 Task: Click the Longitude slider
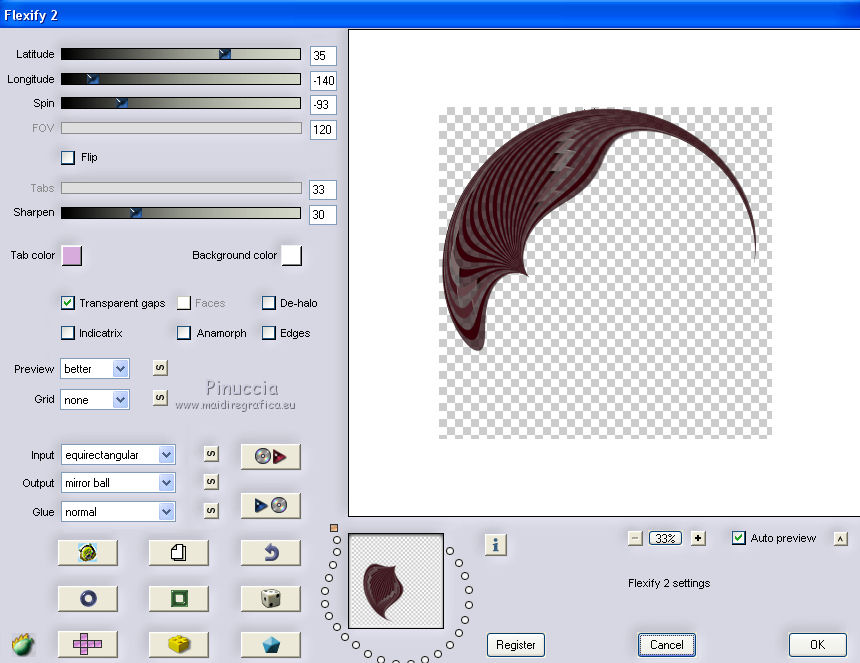181,79
